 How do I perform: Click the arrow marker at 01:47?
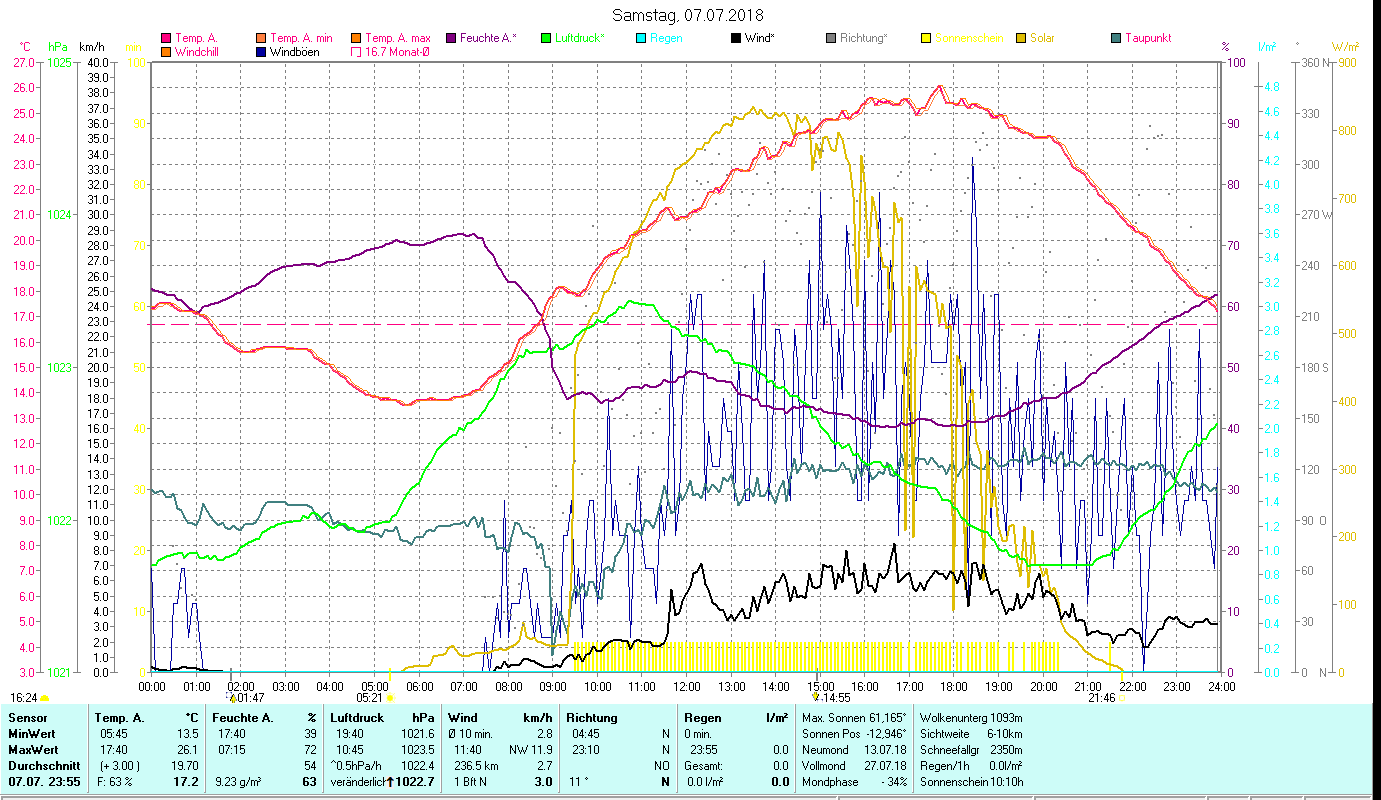pyautogui.click(x=232, y=697)
